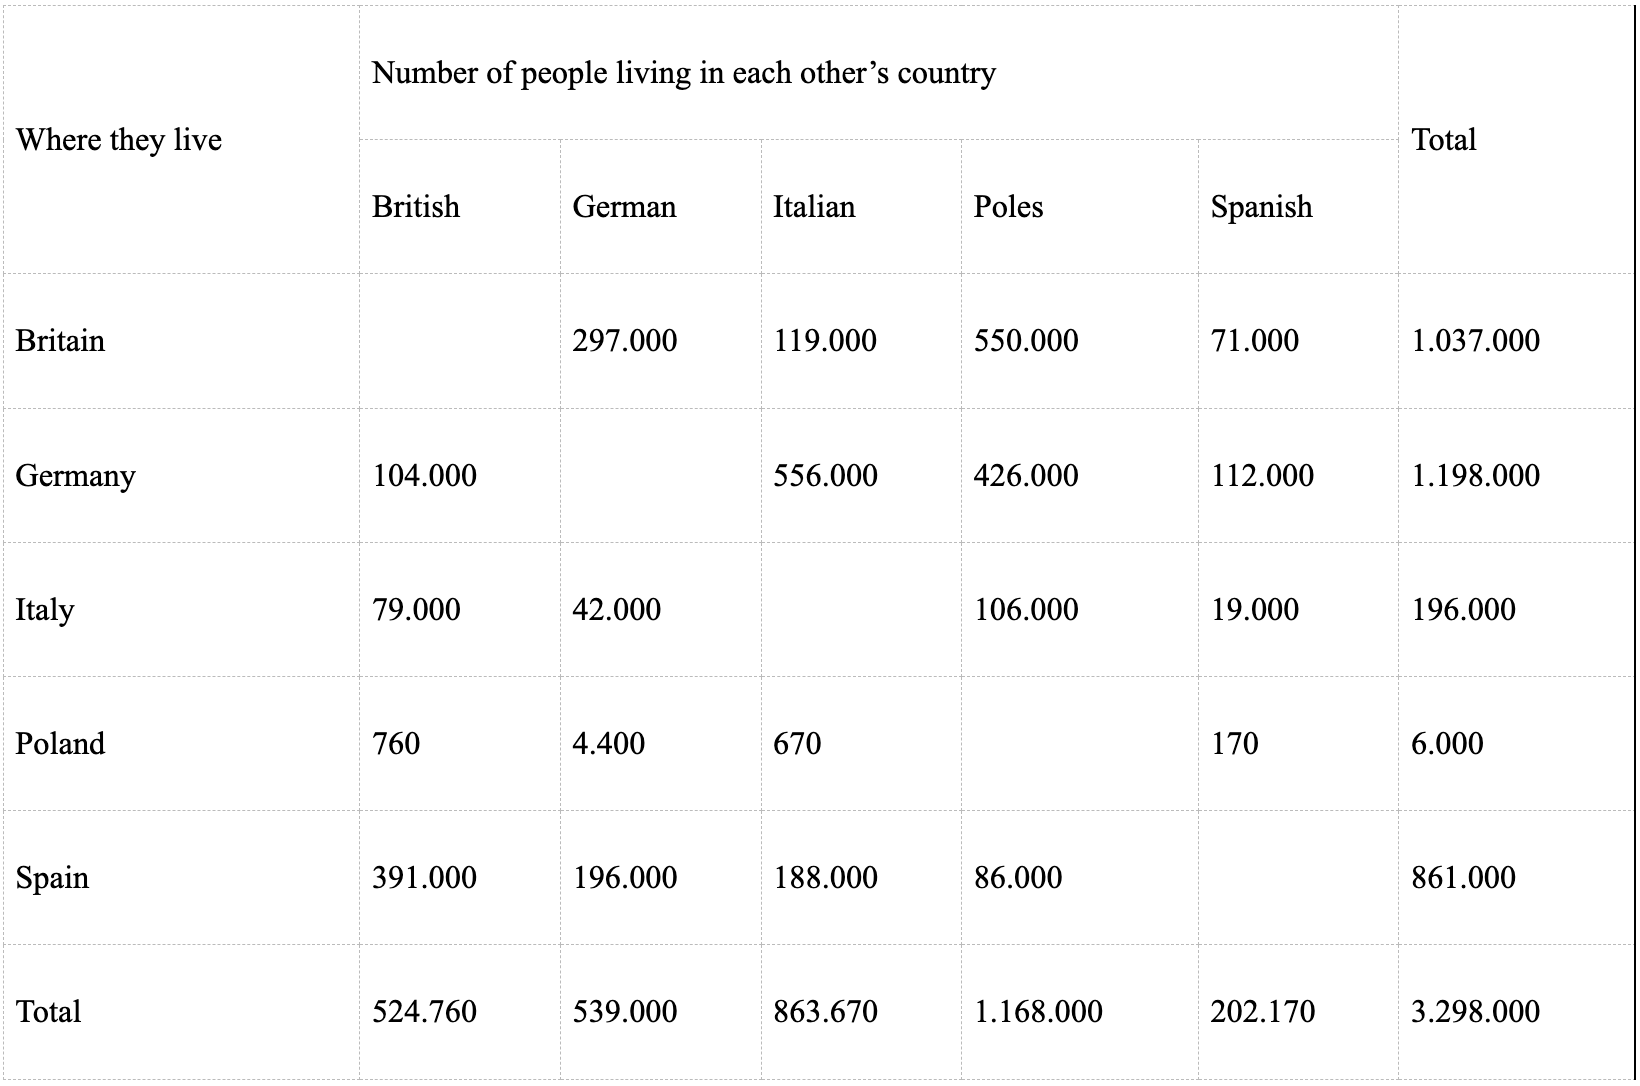
Task: Select the Germany row label
Action: coord(180,475)
